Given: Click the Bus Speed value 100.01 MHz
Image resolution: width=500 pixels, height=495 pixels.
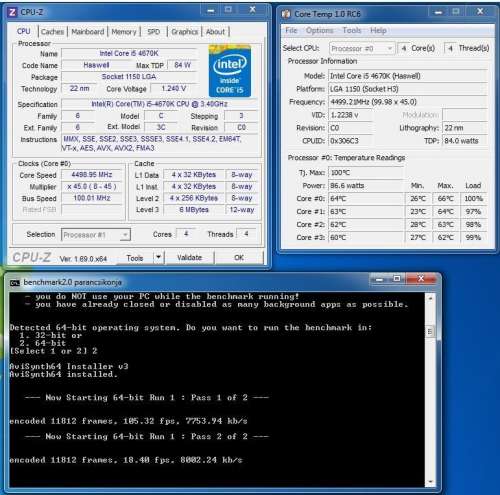Looking at the screenshot, I should click(92, 198).
